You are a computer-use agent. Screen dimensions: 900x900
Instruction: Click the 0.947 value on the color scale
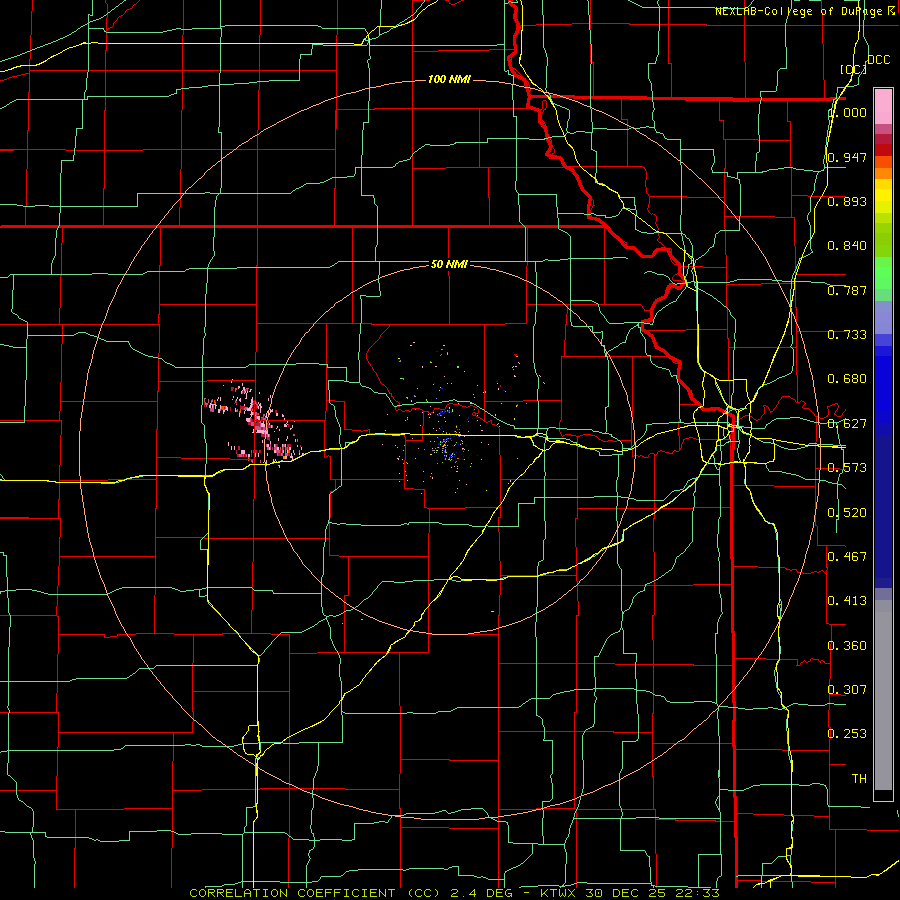(847, 157)
